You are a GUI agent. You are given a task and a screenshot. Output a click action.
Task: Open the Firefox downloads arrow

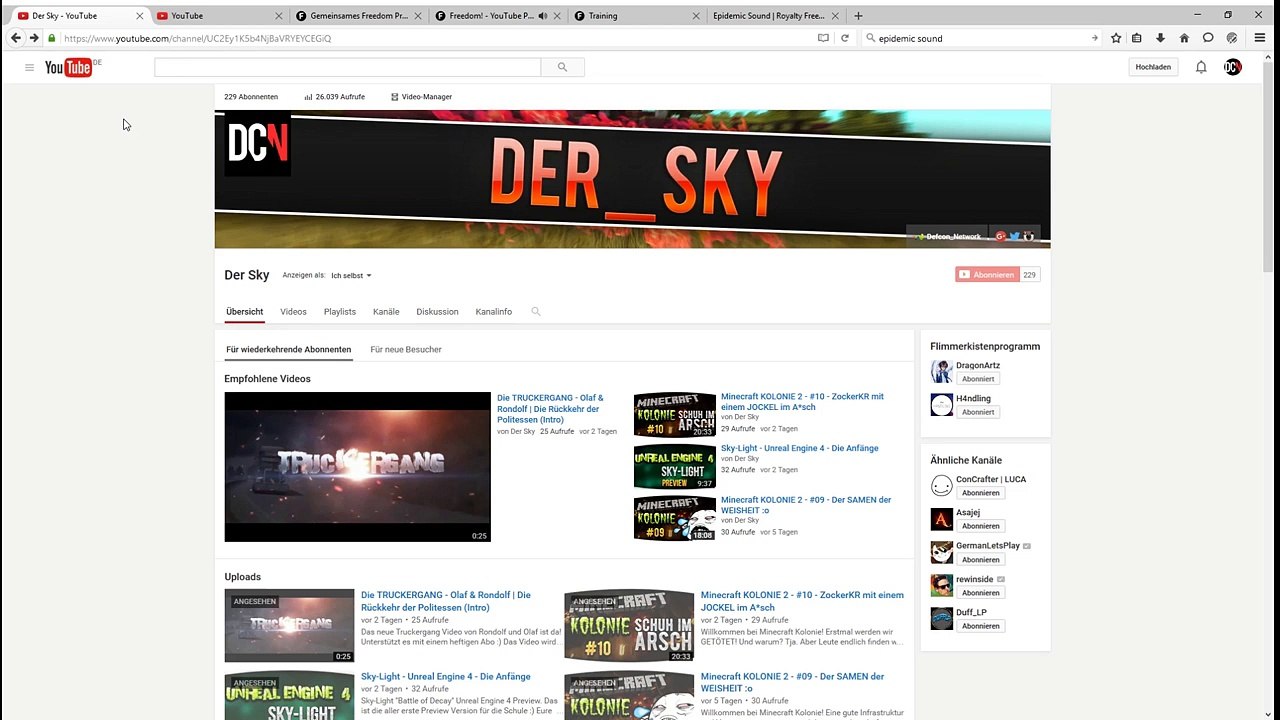click(1160, 38)
